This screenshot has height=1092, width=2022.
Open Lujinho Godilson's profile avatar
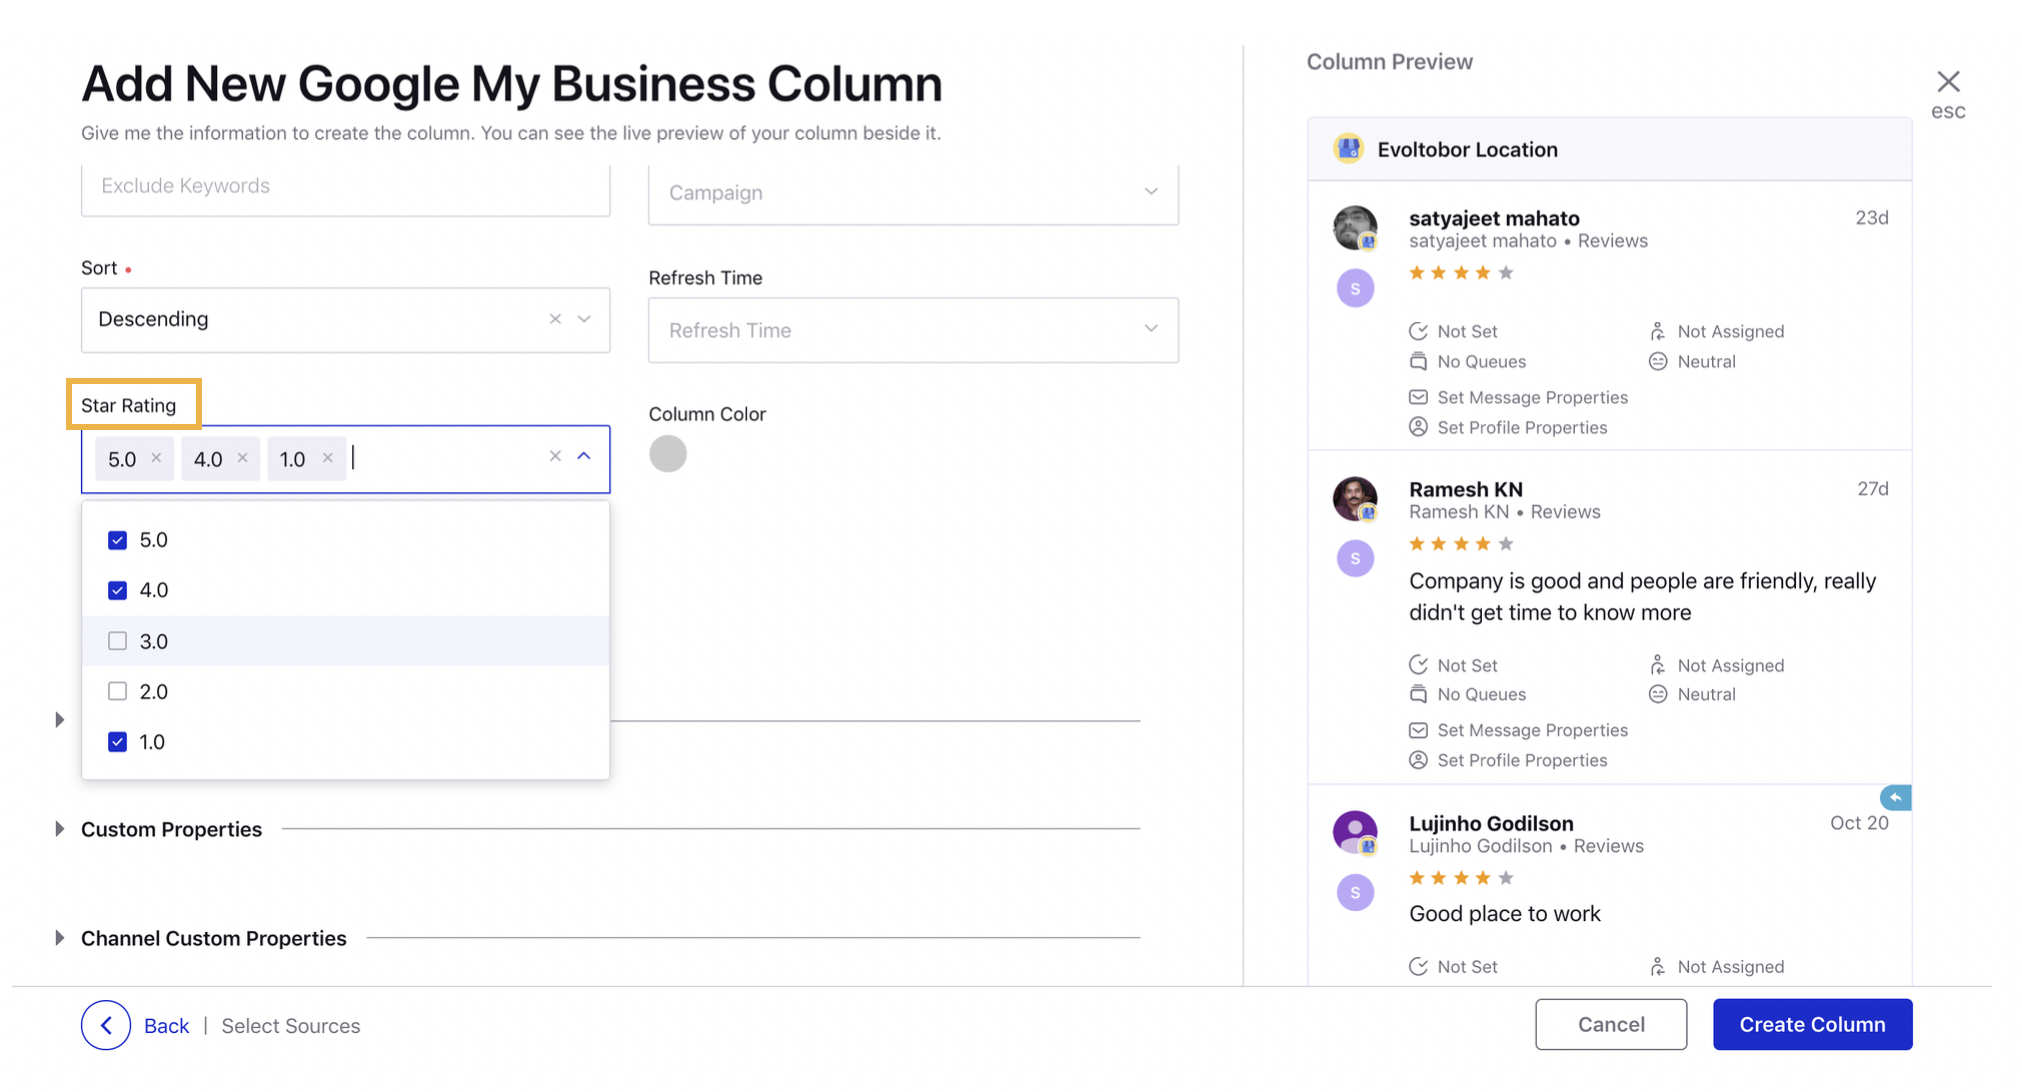click(x=1355, y=832)
